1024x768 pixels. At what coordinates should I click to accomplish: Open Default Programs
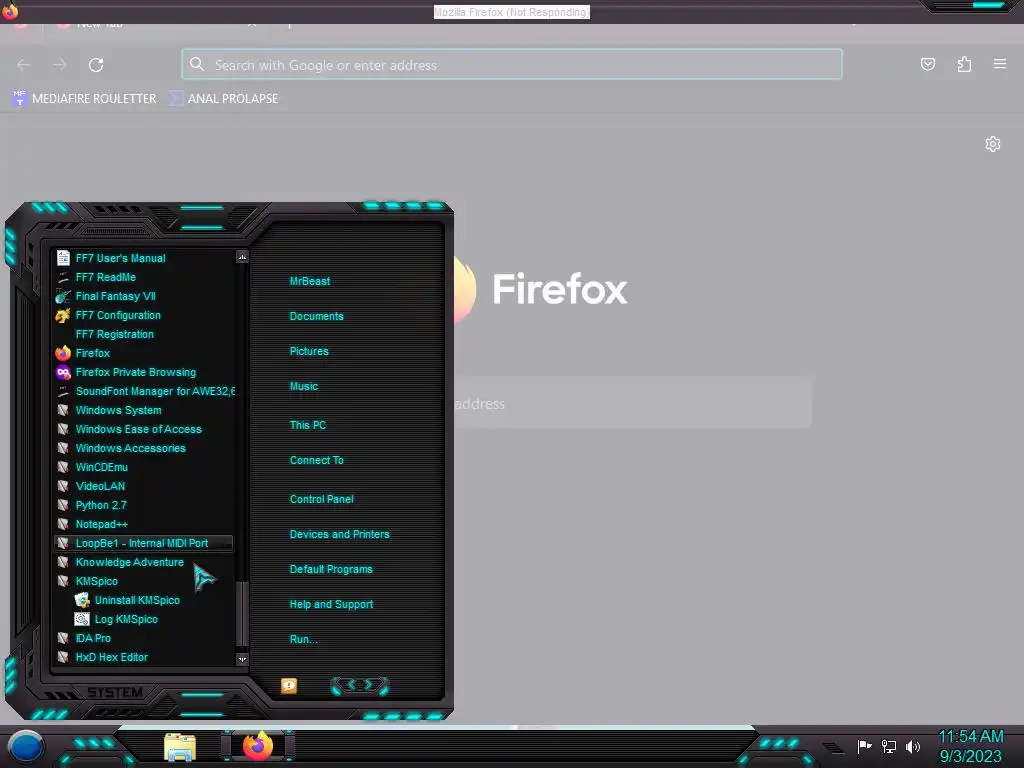point(331,569)
